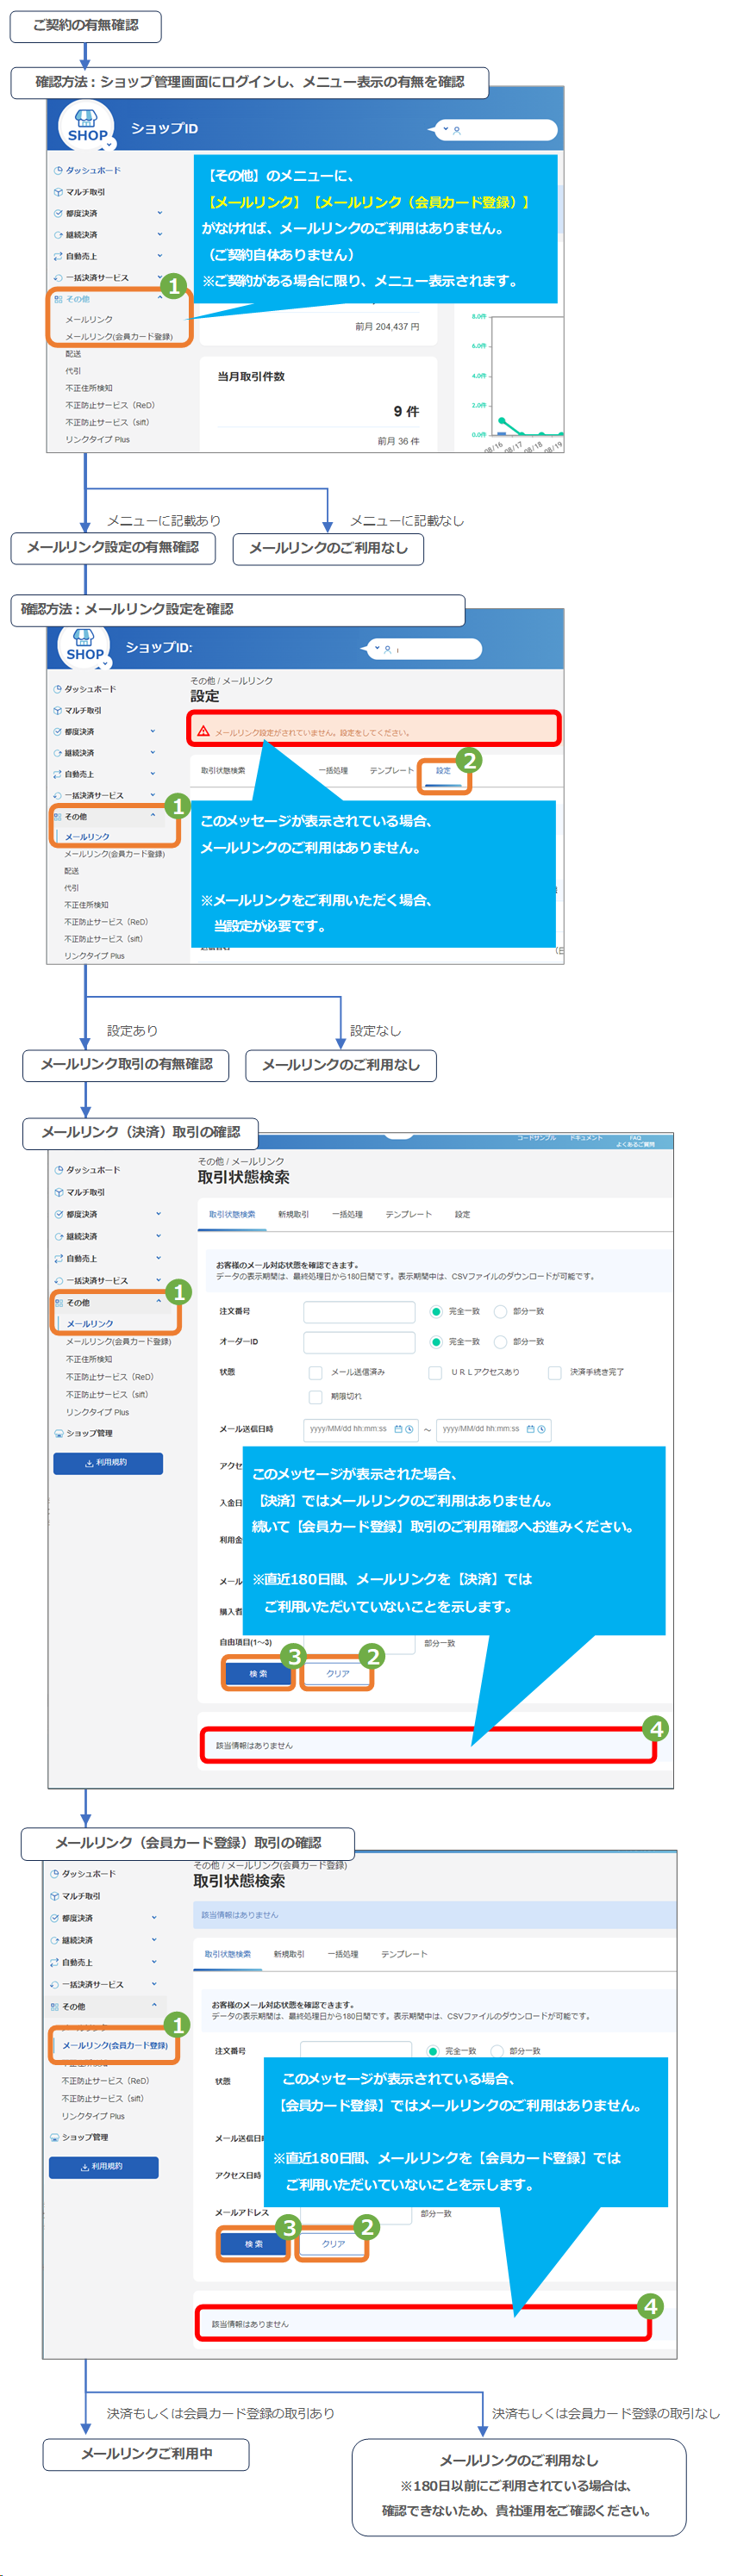Click 注文番号 input on メールリンク search screen
731x2576 pixels.
pos(359,1311)
